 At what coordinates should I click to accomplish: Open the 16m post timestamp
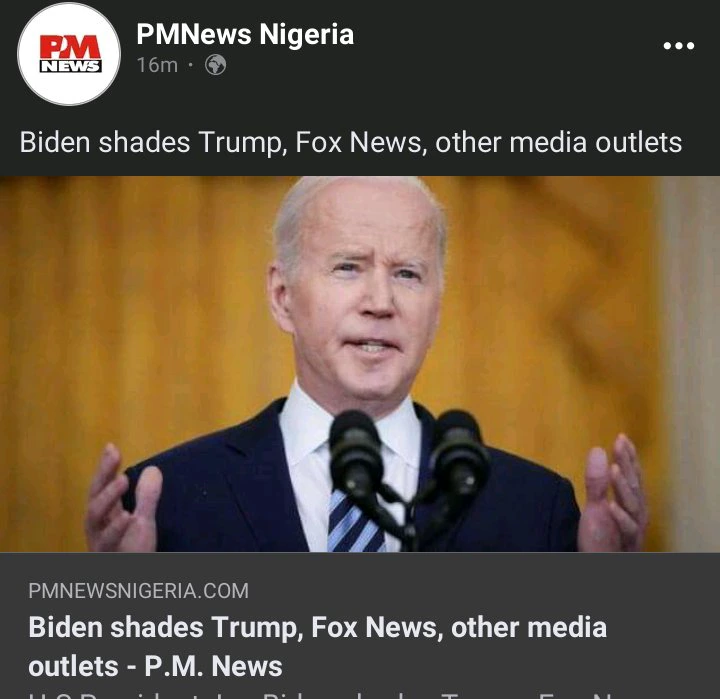(x=157, y=65)
